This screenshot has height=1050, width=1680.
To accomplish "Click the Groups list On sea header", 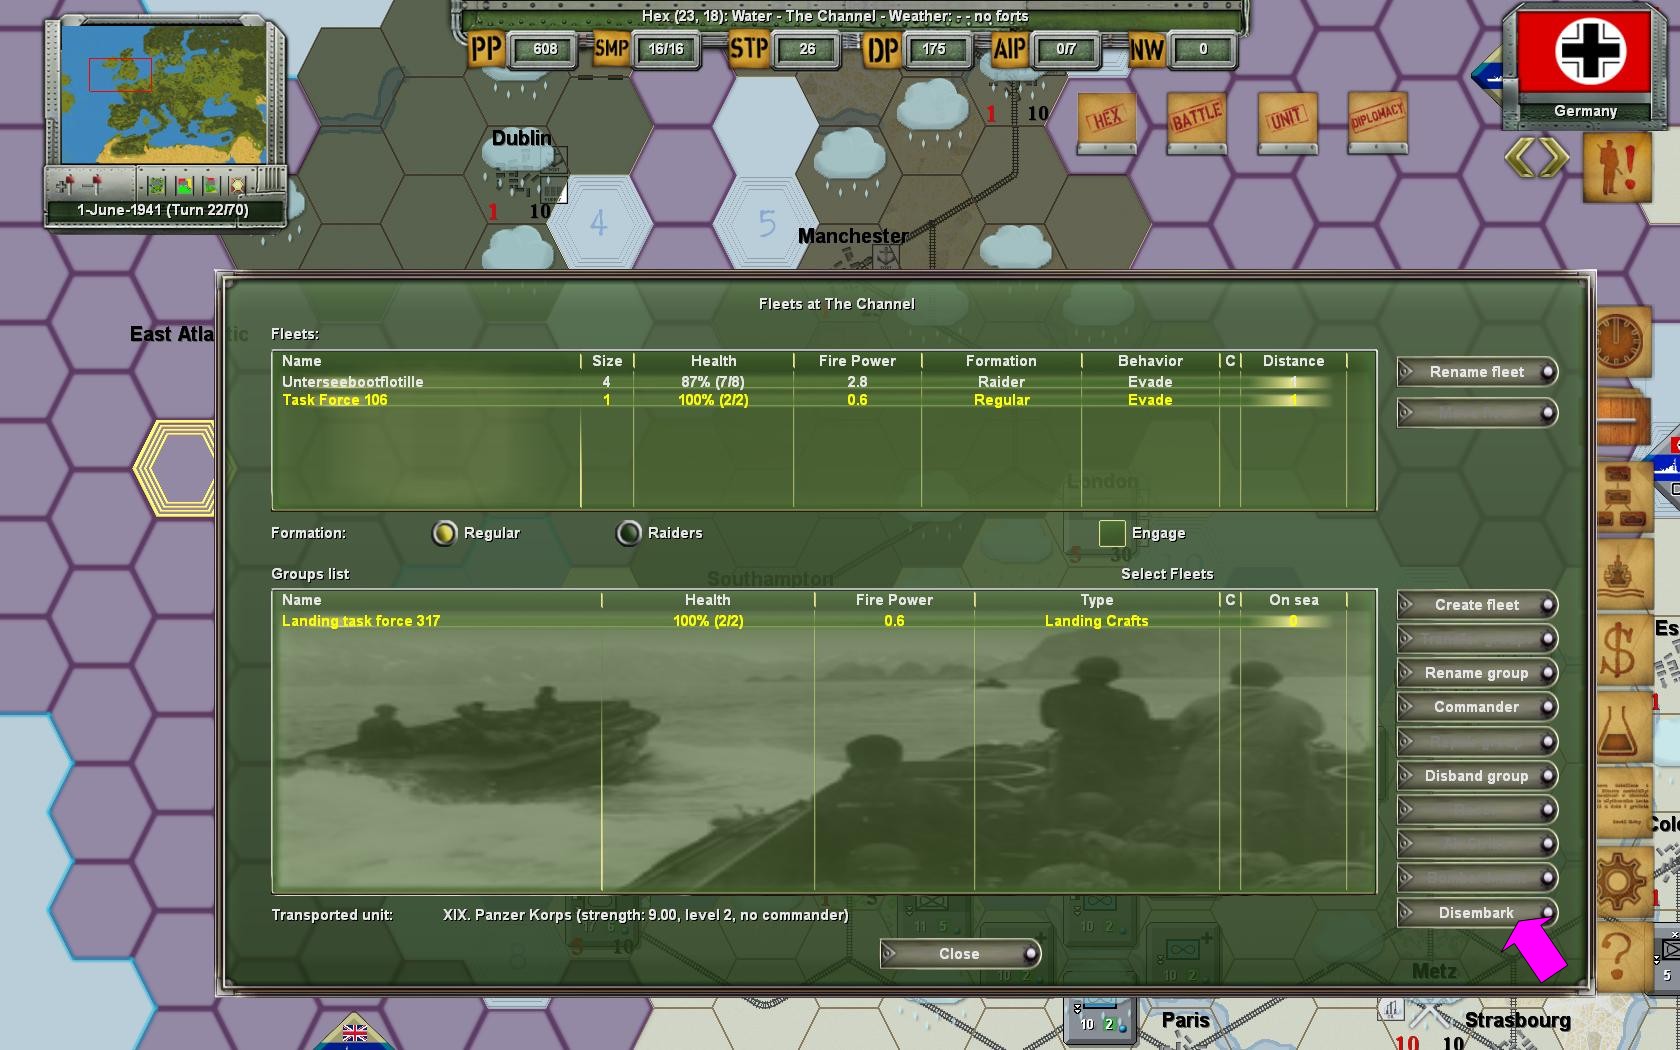I will point(1294,600).
